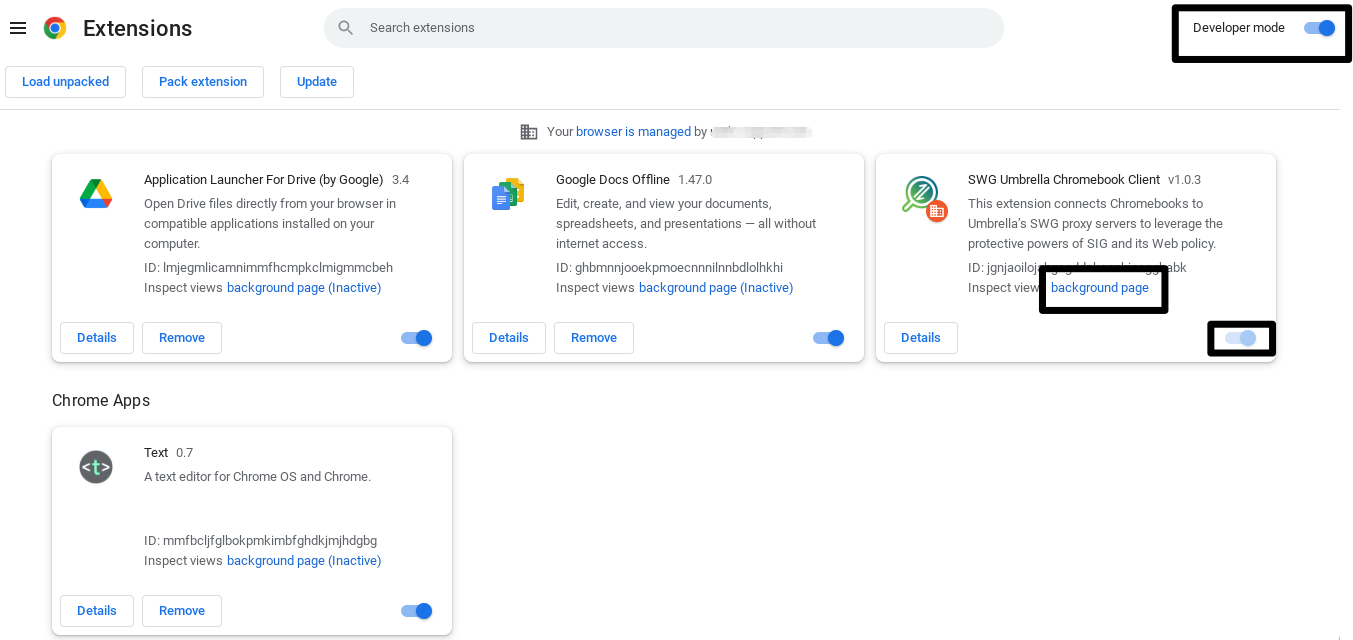This screenshot has height=640, width=1353.
Task: Click the Chrome Apps section heading
Action: 101,400
